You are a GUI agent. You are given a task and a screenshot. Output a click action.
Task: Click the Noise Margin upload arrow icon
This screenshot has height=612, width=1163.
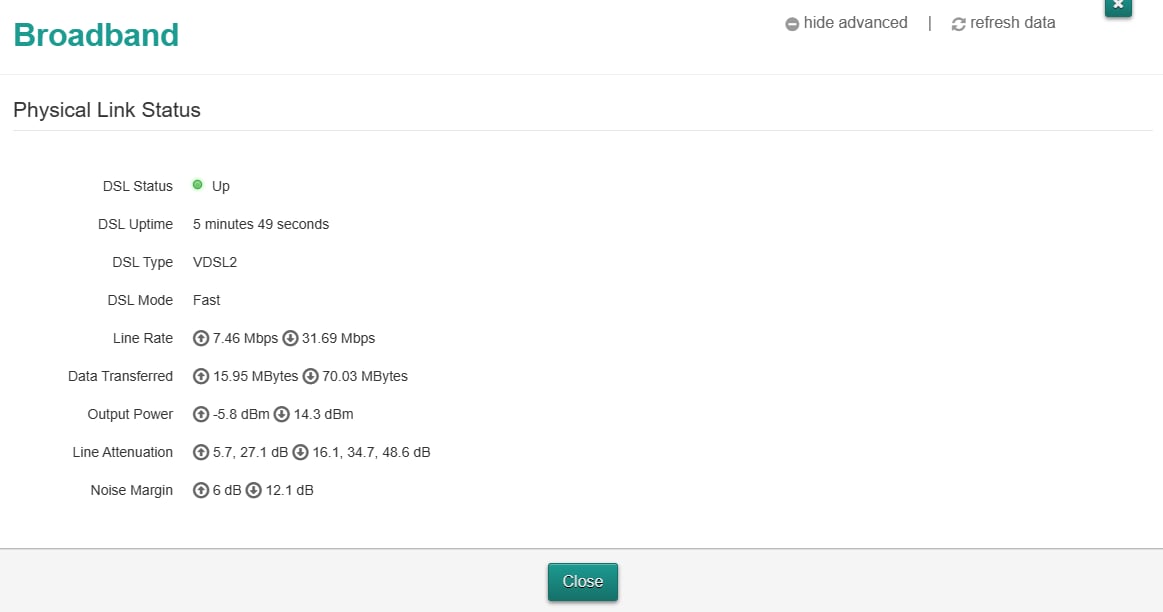(201, 490)
